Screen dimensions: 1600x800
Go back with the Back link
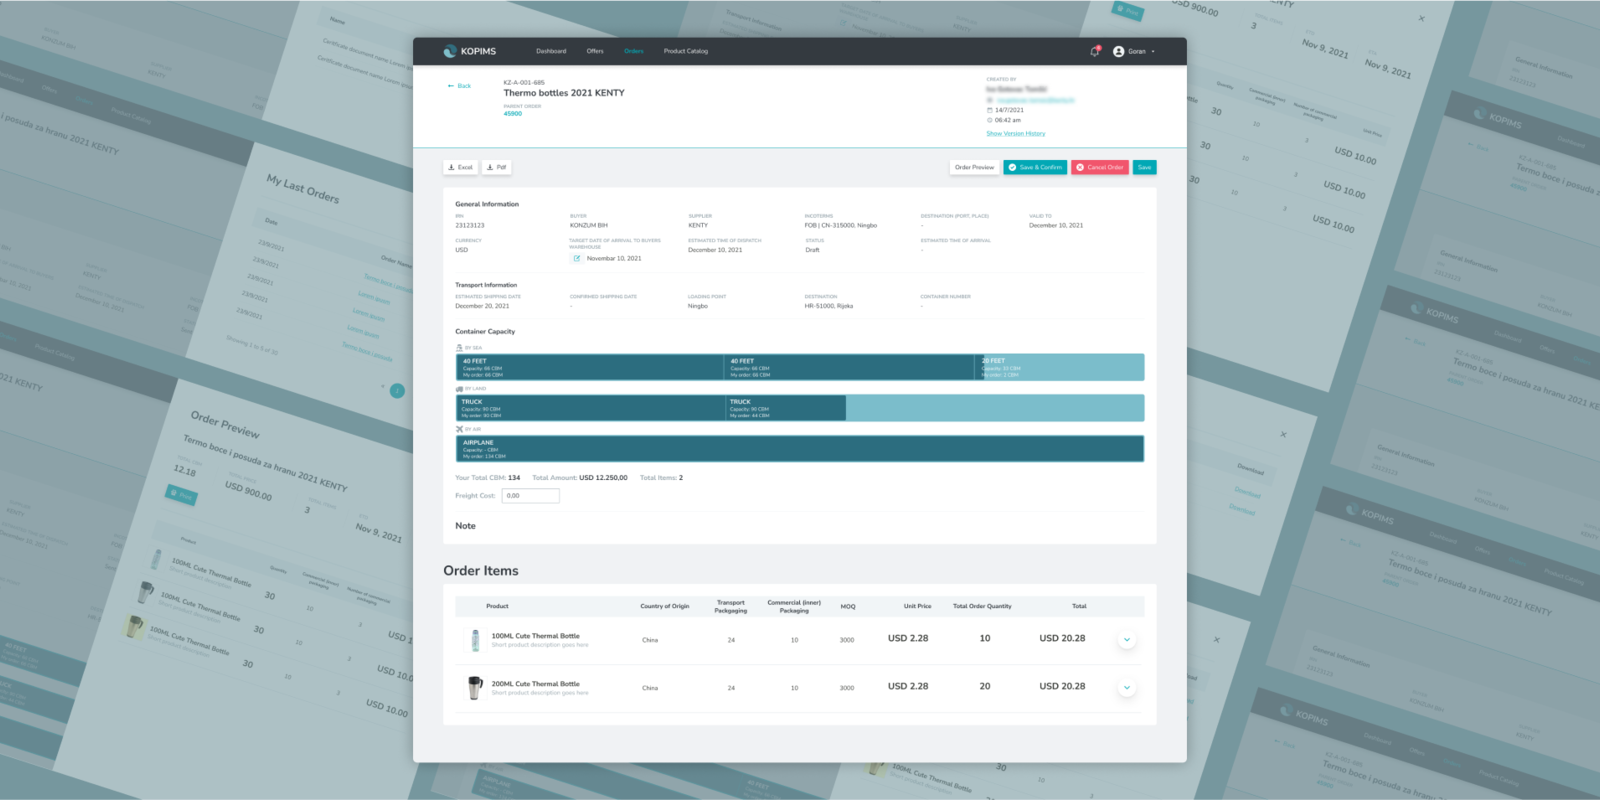[x=459, y=86]
